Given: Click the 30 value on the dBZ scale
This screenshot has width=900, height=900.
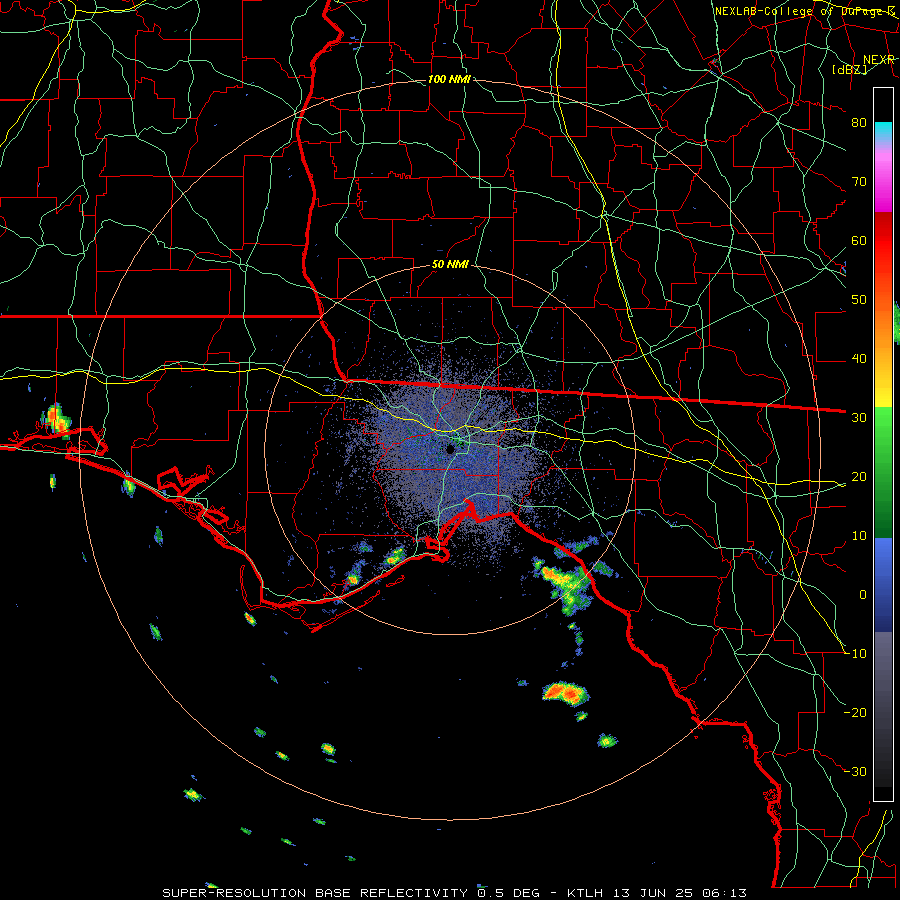Looking at the screenshot, I should 859,417.
